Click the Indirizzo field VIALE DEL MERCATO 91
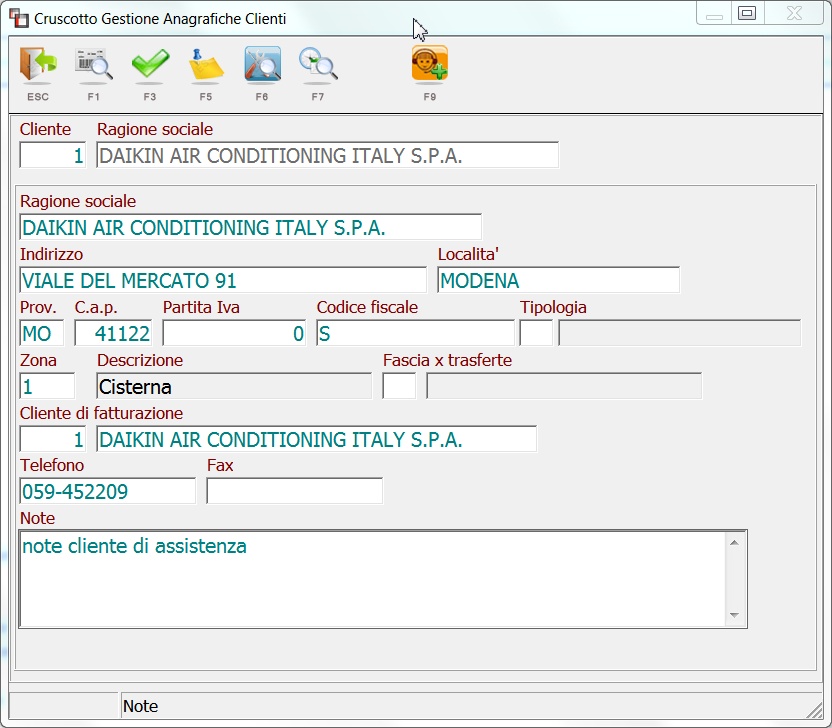832x728 pixels. coord(223,280)
